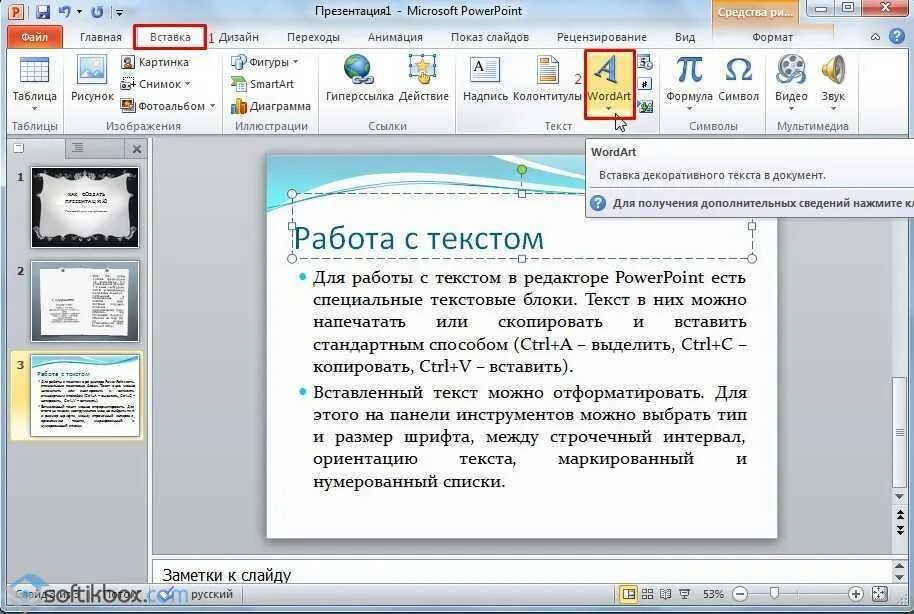Open Формула equation dropdown
This screenshot has height=614, width=914.
689,108
